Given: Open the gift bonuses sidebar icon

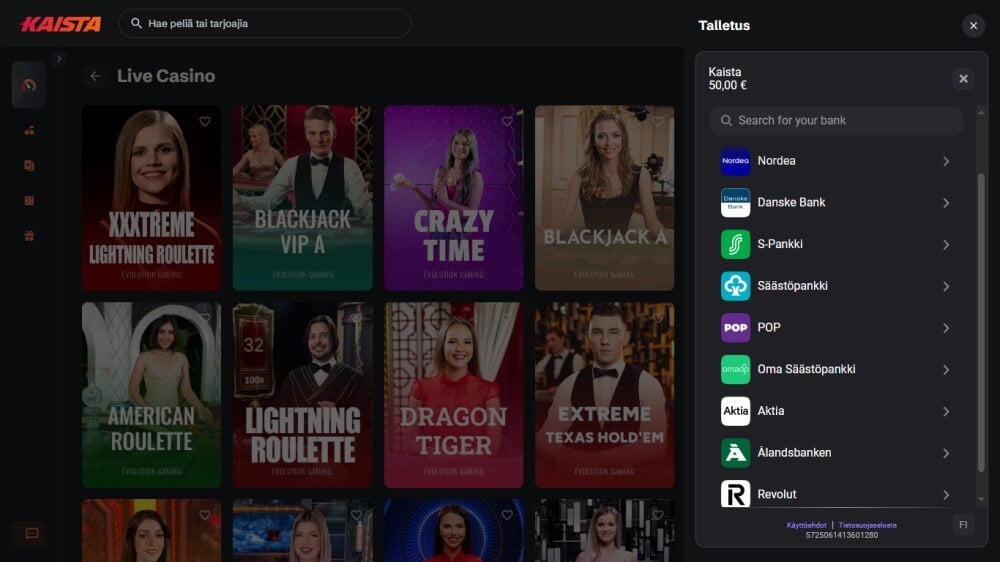Looking at the screenshot, I should [29, 235].
